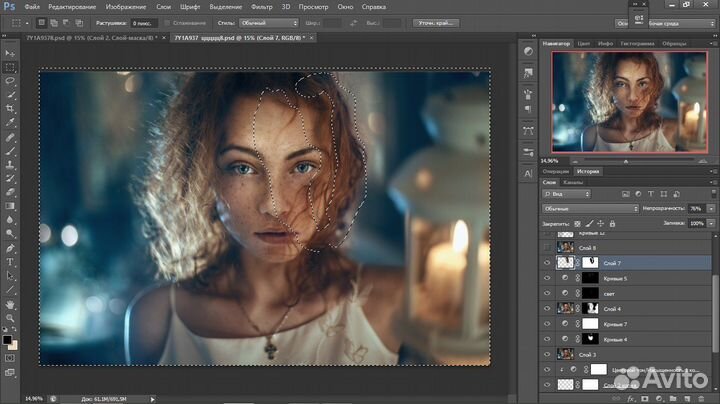Pick the Crop tool

10,108
